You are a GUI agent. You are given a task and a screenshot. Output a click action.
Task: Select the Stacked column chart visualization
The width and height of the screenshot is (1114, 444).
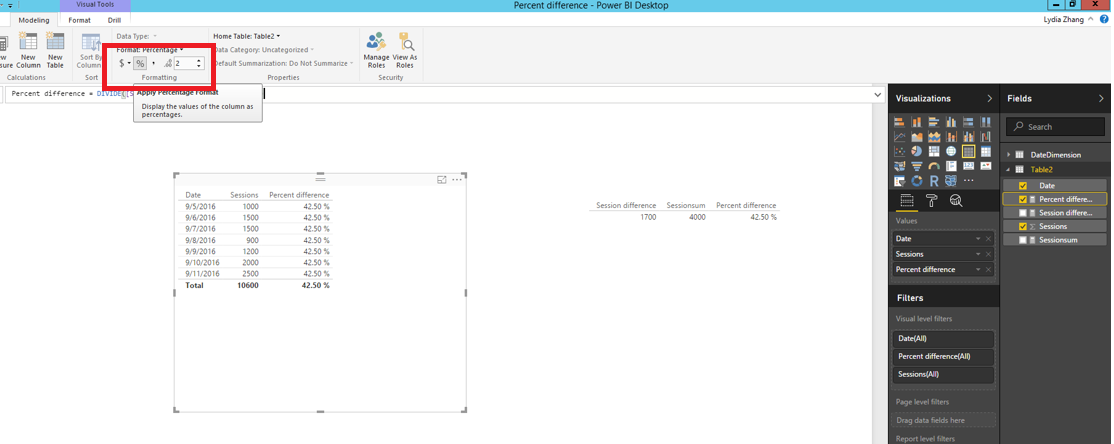click(x=916, y=121)
